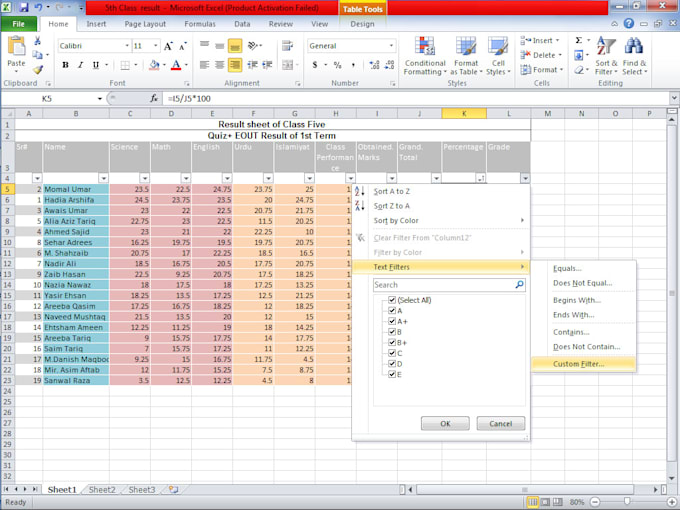Click the AutoSum sigma icon

(x=579, y=40)
